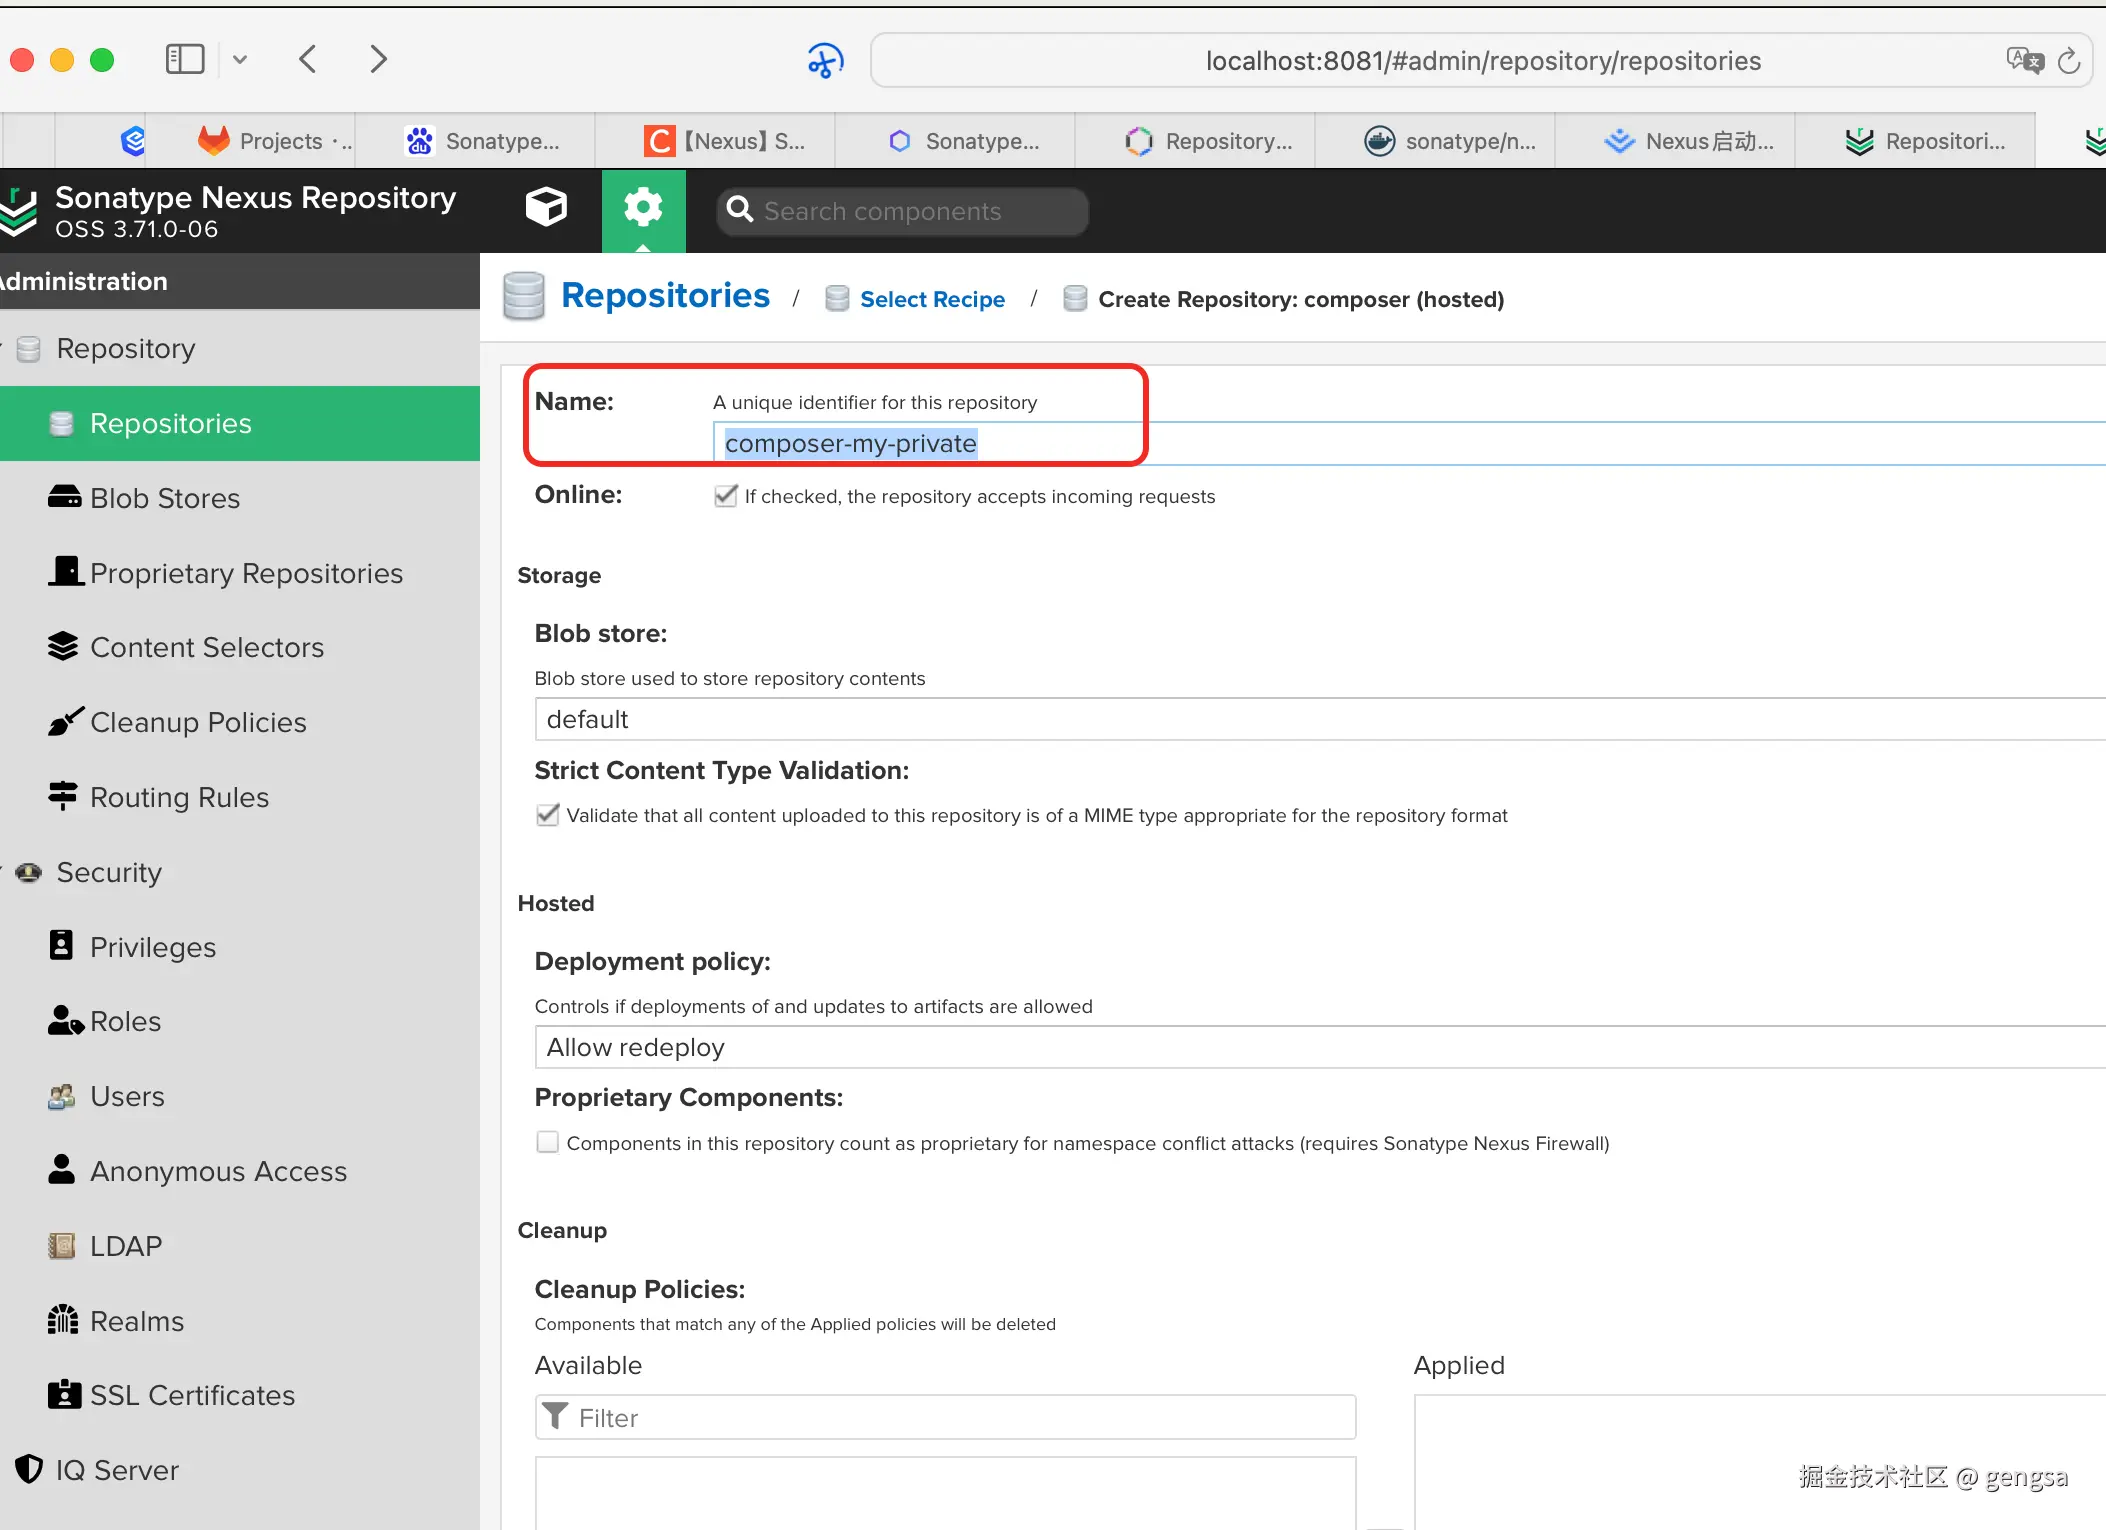Click the Repositories breadcrumb link
2106x1530 pixels.
pos(665,296)
